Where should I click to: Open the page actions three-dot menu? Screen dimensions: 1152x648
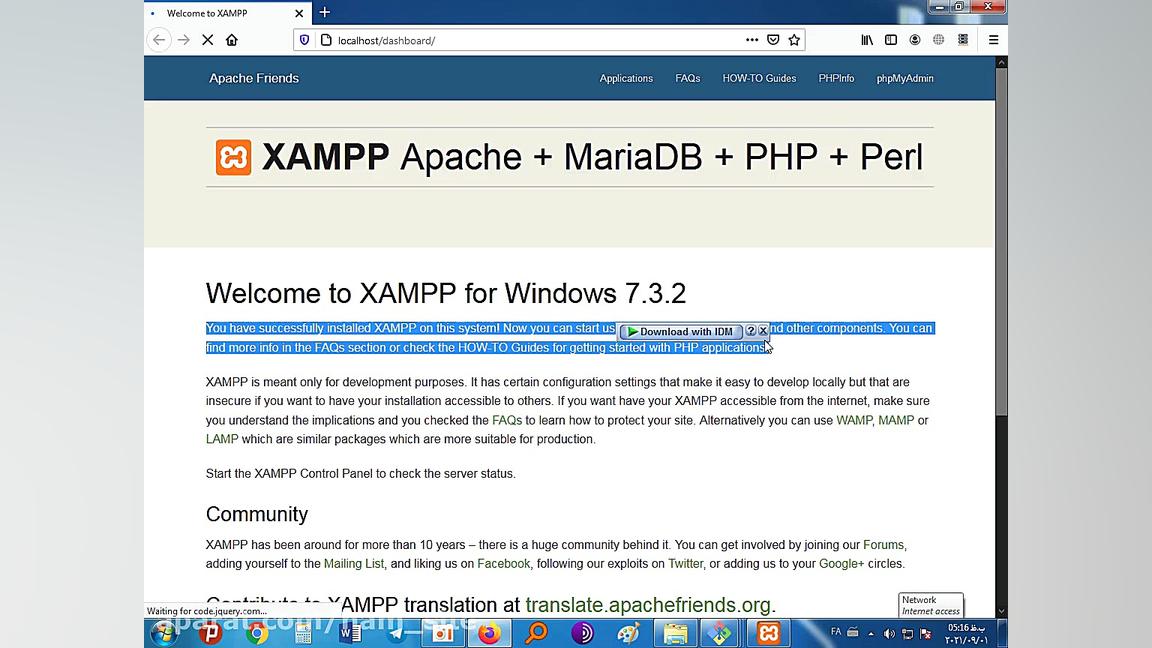point(752,40)
